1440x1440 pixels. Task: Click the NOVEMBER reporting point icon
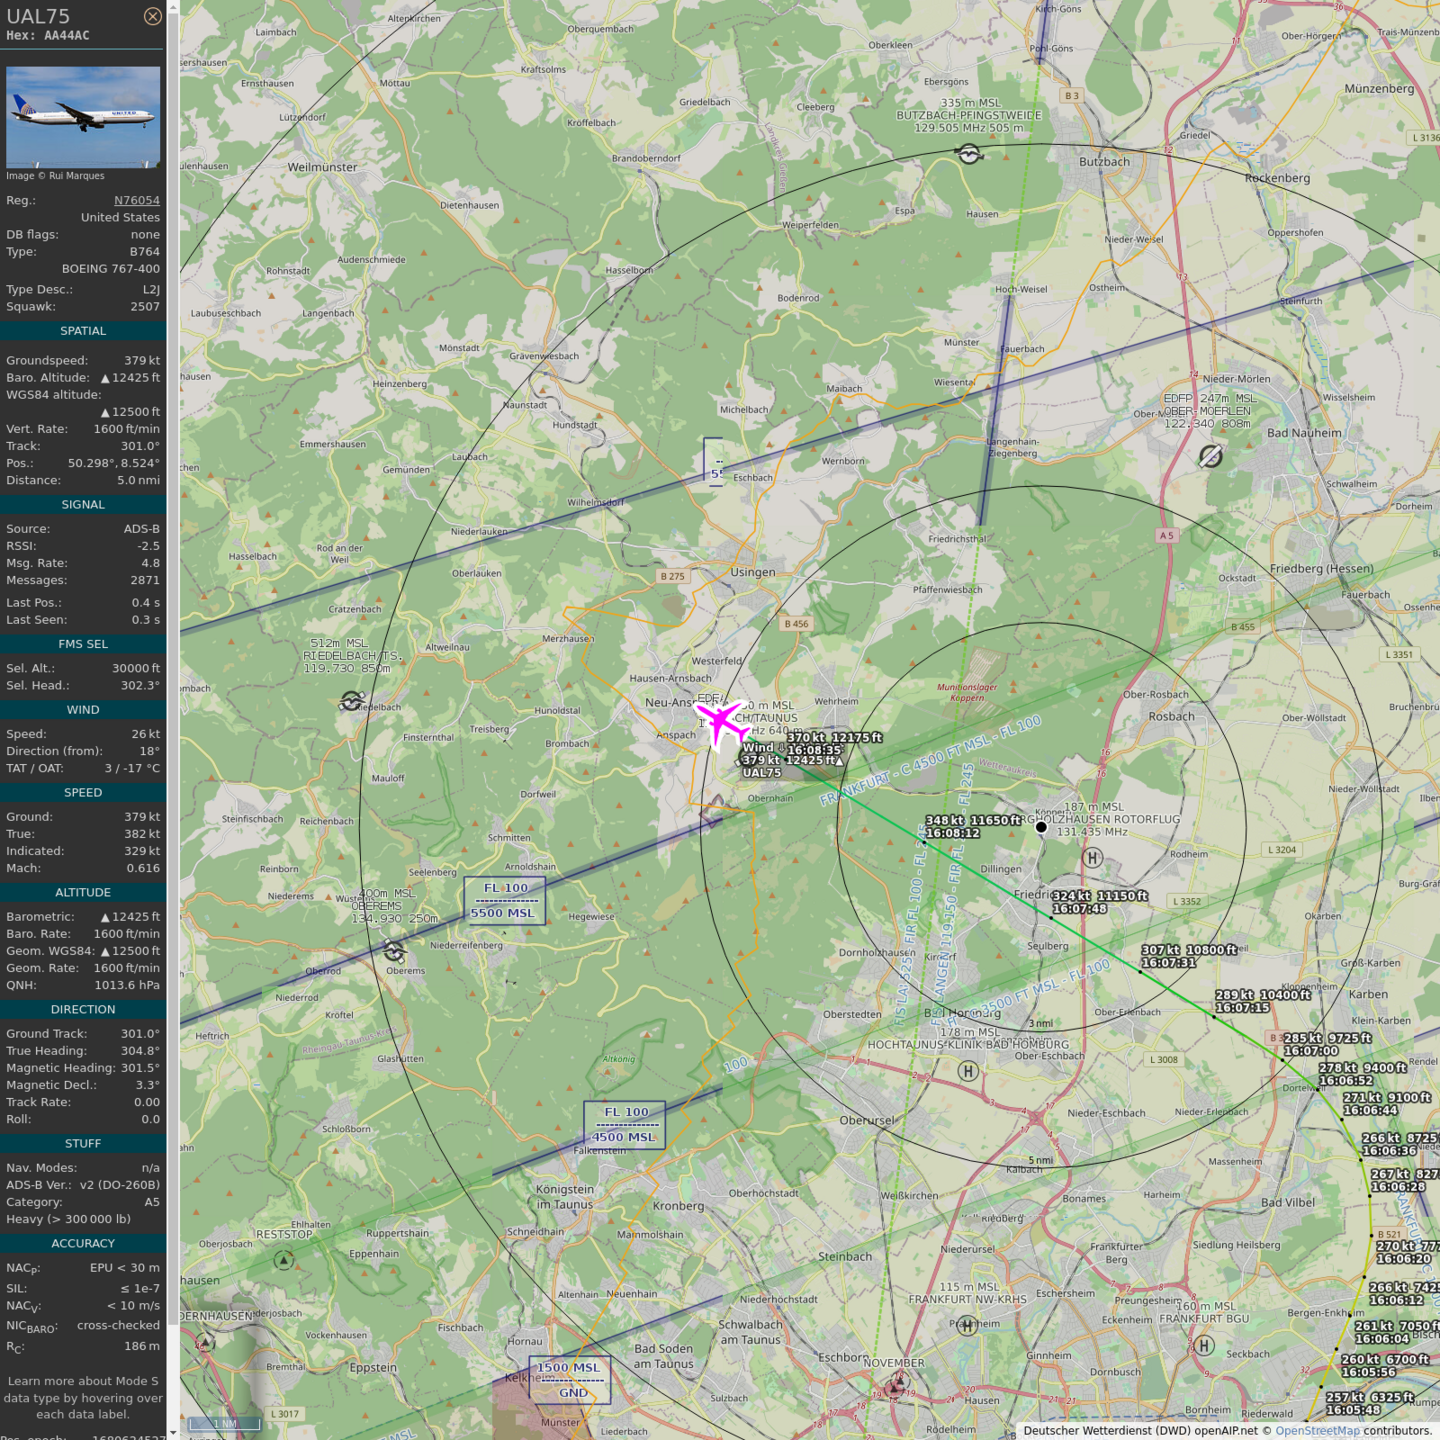898,1383
